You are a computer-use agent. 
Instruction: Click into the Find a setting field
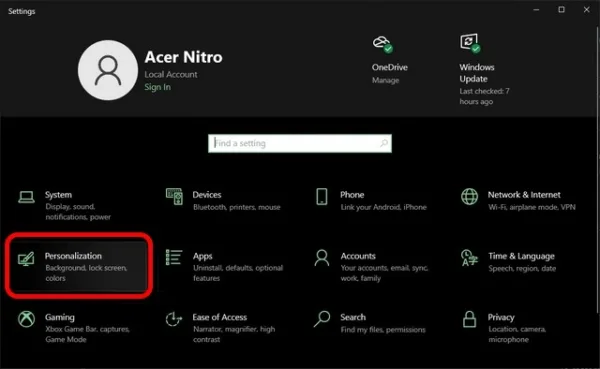click(300, 143)
